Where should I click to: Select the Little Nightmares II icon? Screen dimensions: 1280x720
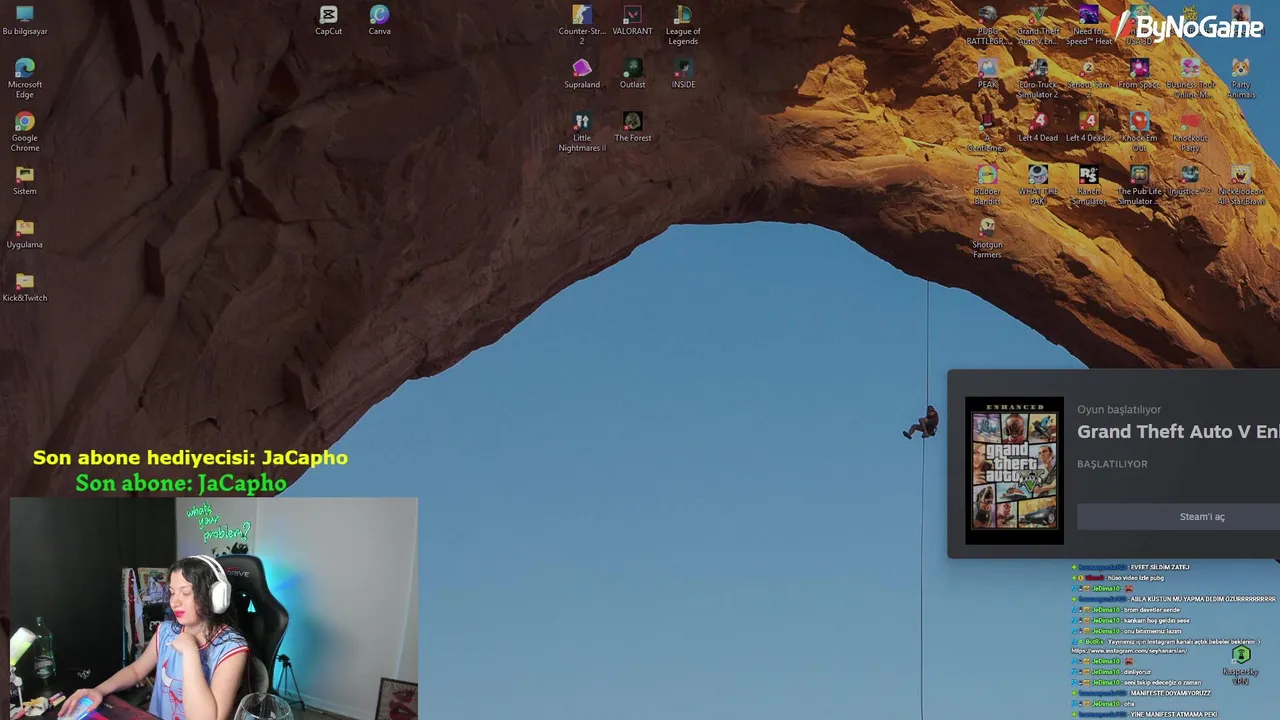[582, 132]
